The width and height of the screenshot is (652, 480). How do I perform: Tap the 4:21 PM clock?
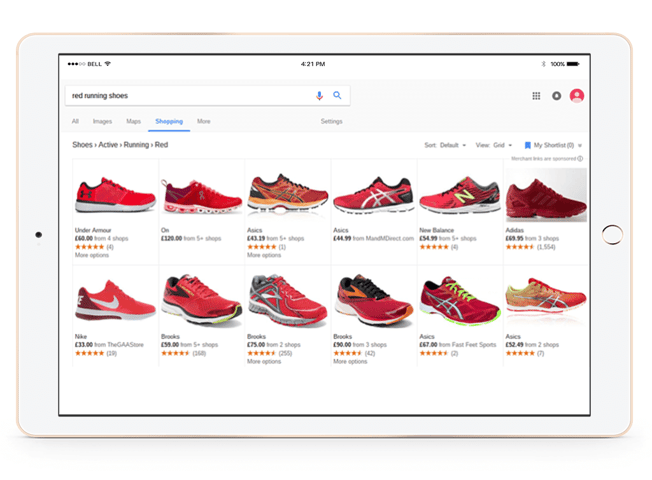pos(313,64)
